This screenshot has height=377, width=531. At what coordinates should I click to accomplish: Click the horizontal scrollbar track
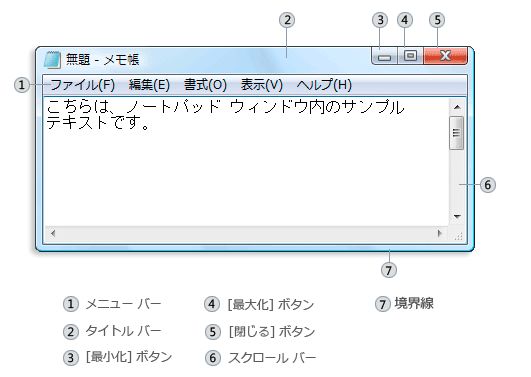(x=246, y=233)
